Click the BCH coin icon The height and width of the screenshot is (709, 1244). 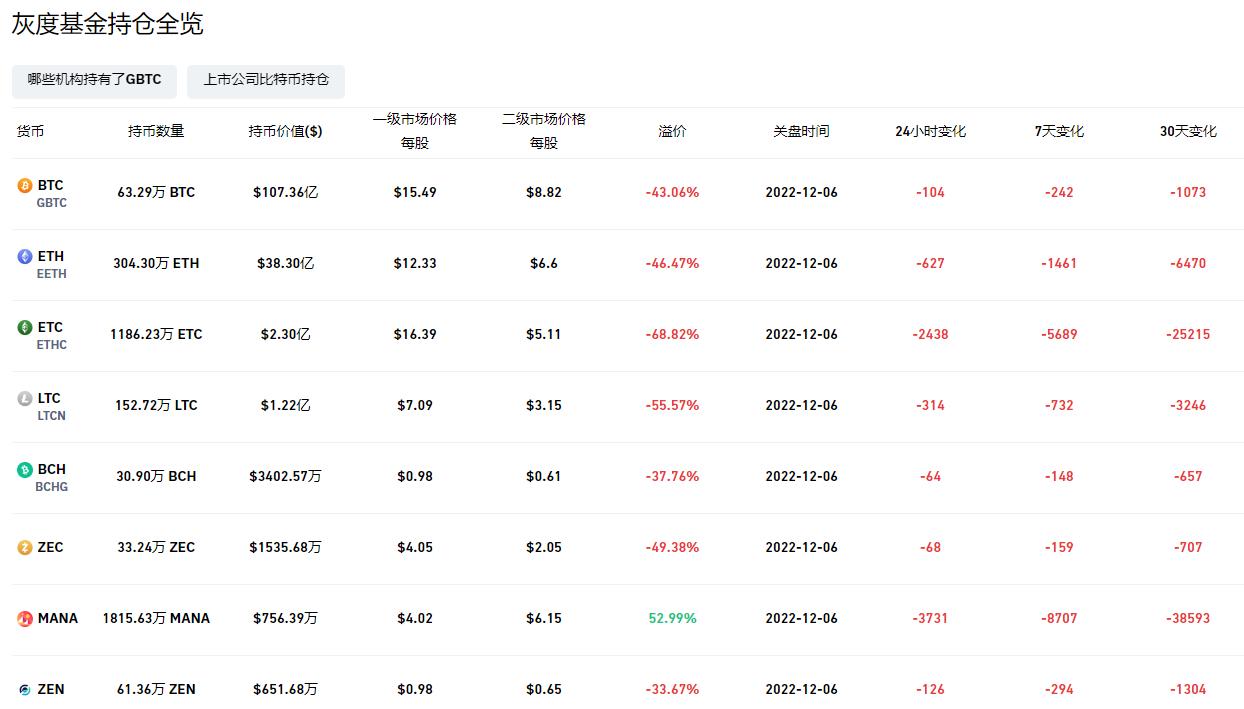25,469
